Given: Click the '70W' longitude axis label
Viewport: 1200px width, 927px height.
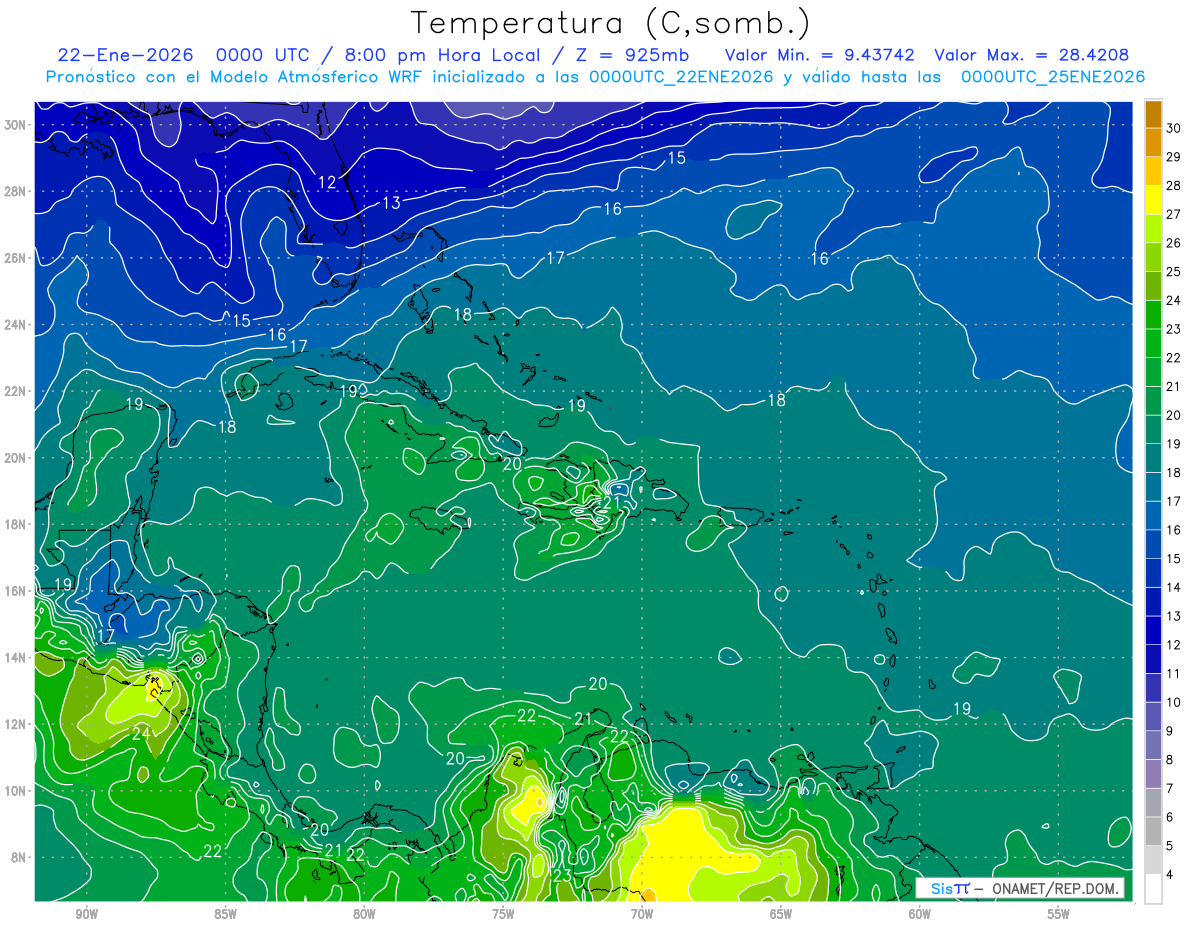Looking at the screenshot, I should tap(642, 915).
